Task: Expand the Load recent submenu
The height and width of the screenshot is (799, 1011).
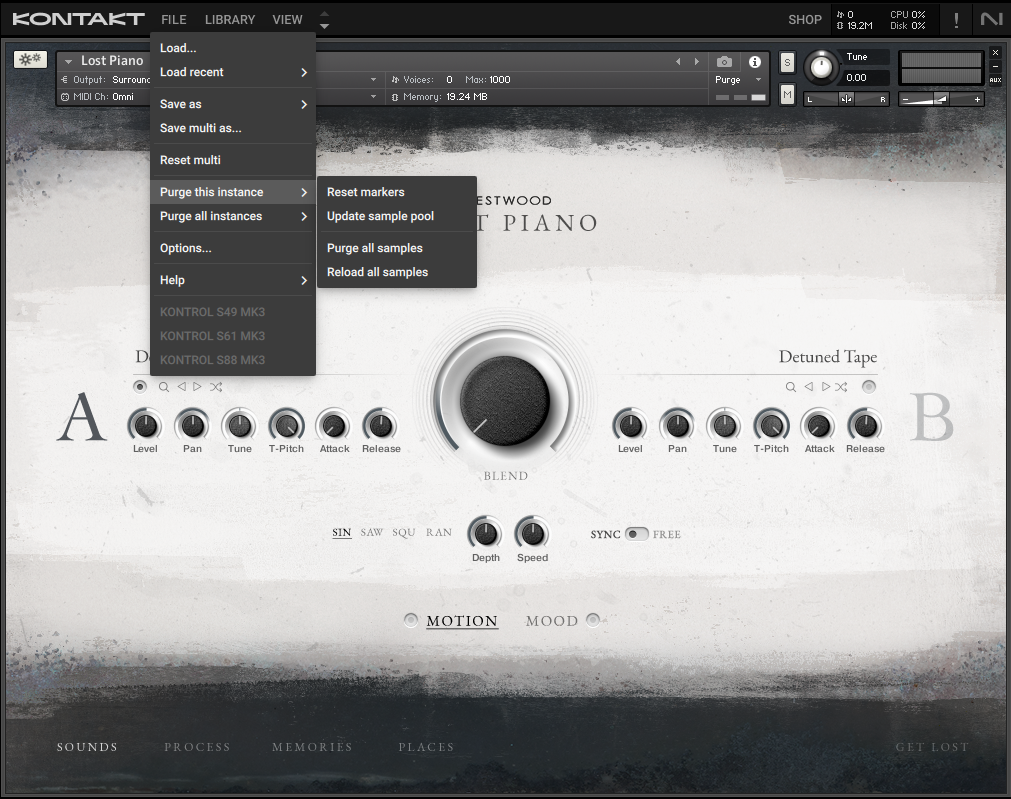Action: tap(233, 72)
